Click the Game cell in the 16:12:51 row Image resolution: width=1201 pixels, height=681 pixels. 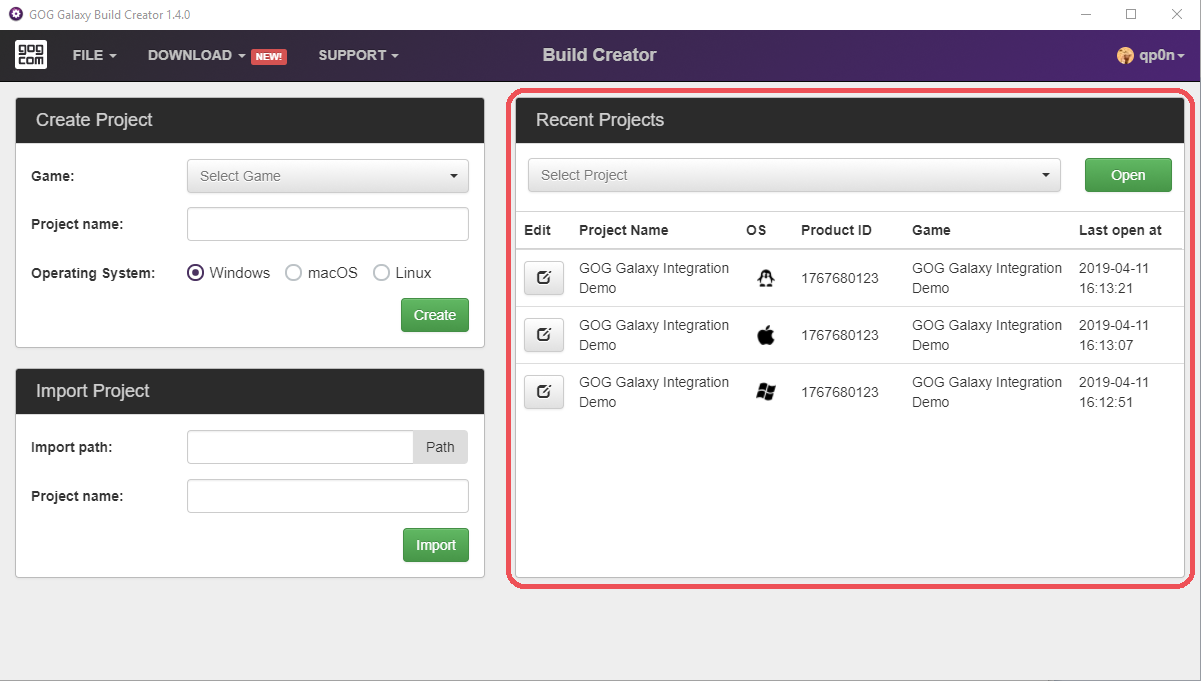tap(987, 392)
